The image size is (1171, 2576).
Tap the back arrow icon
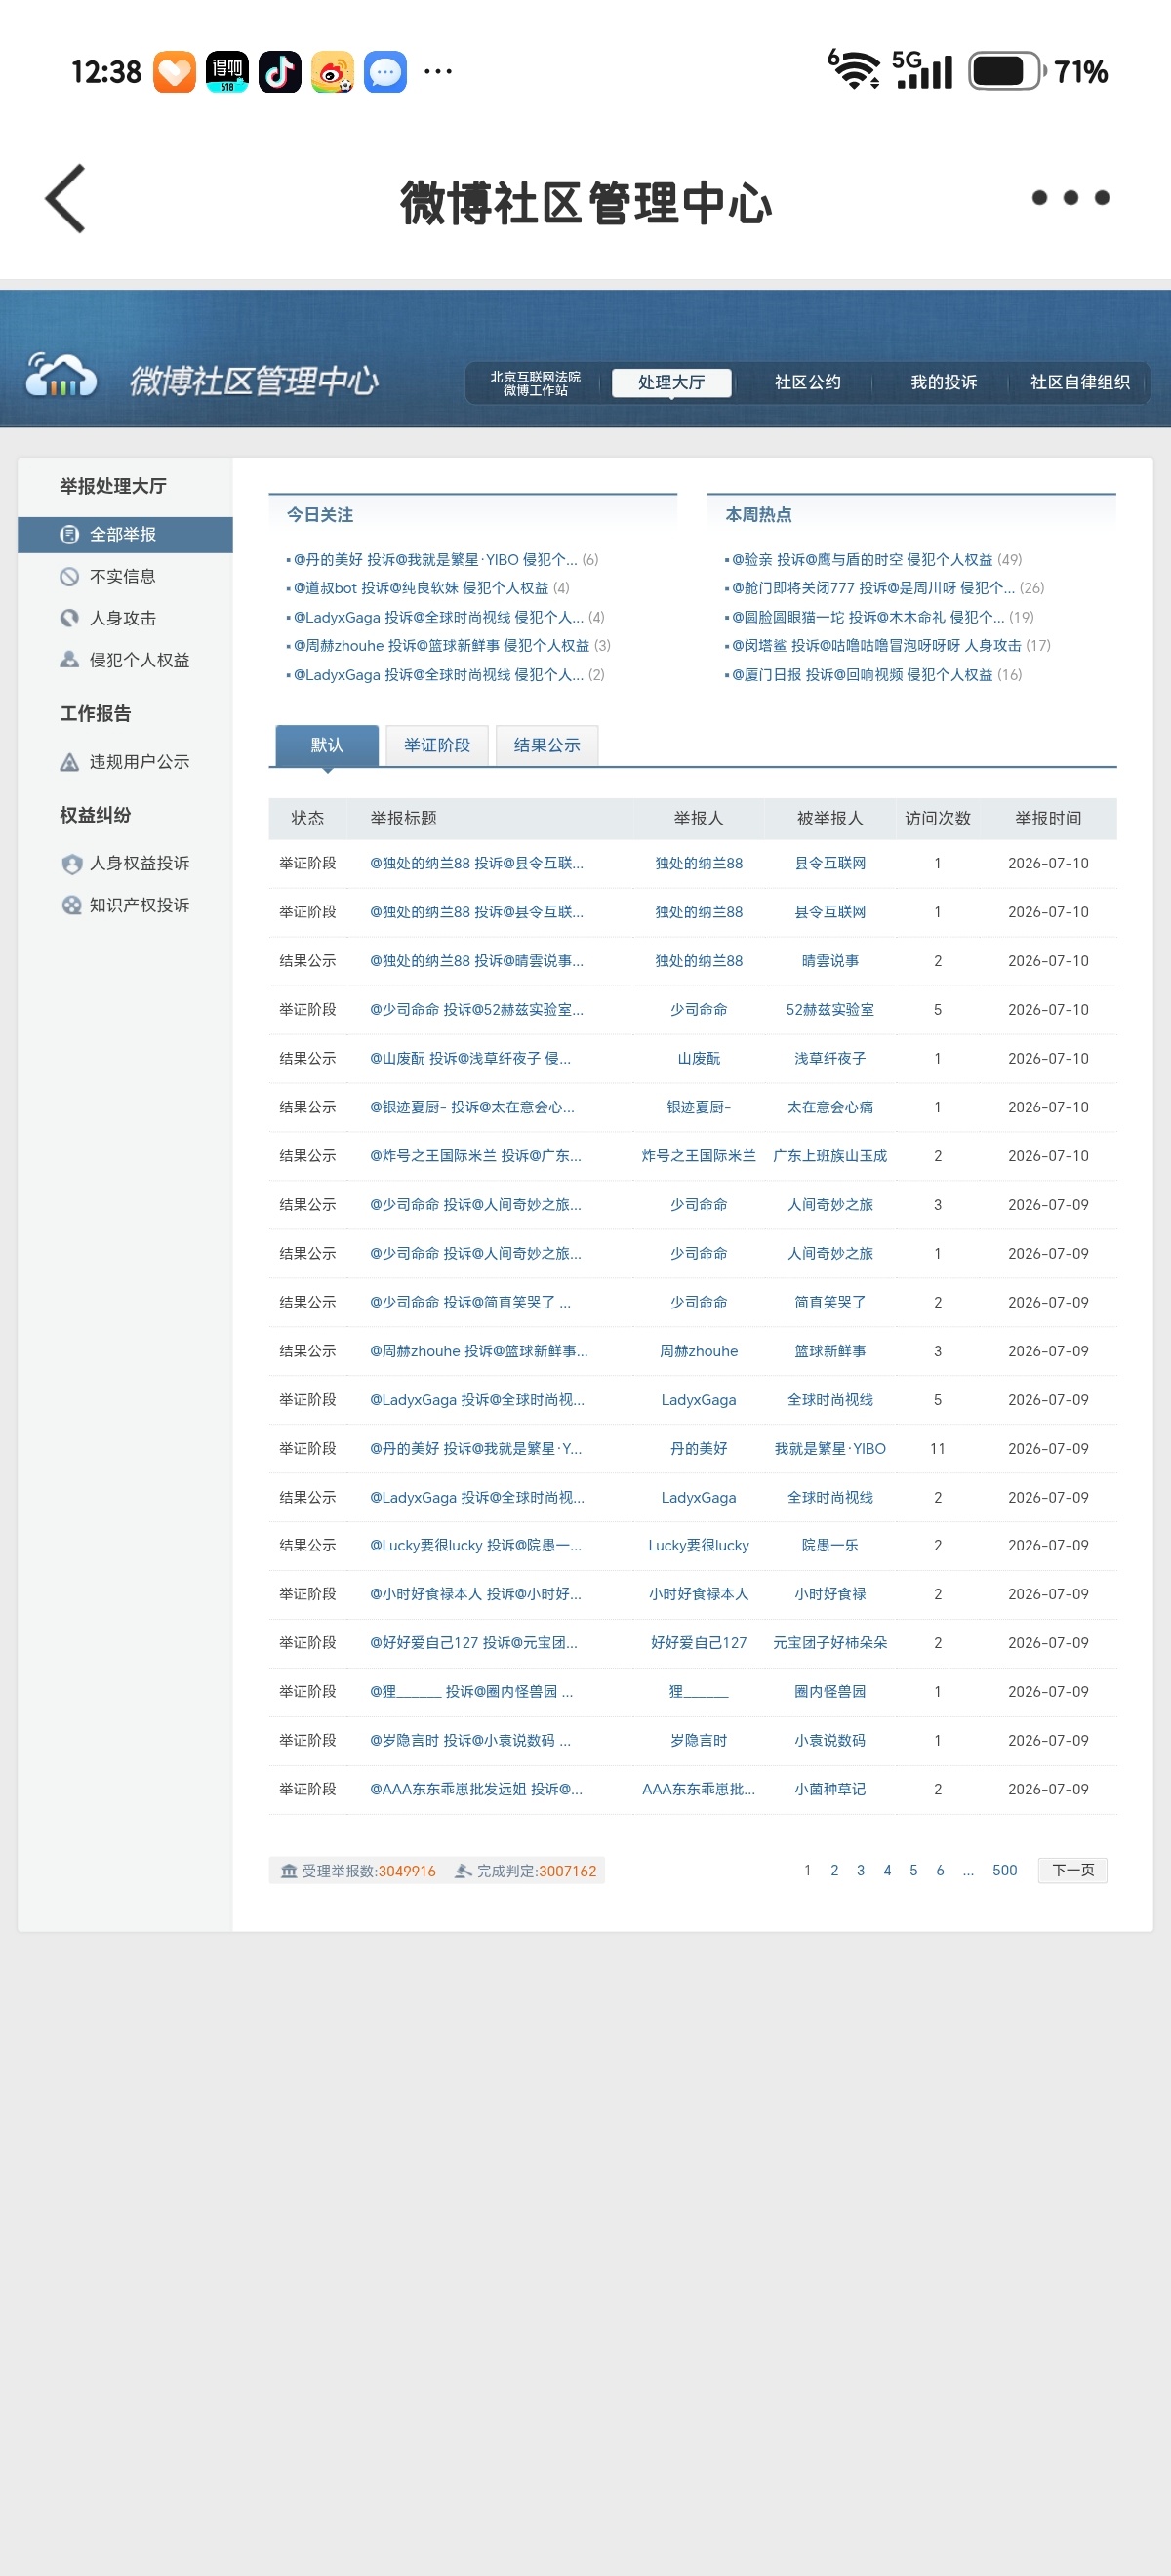pyautogui.click(x=66, y=199)
